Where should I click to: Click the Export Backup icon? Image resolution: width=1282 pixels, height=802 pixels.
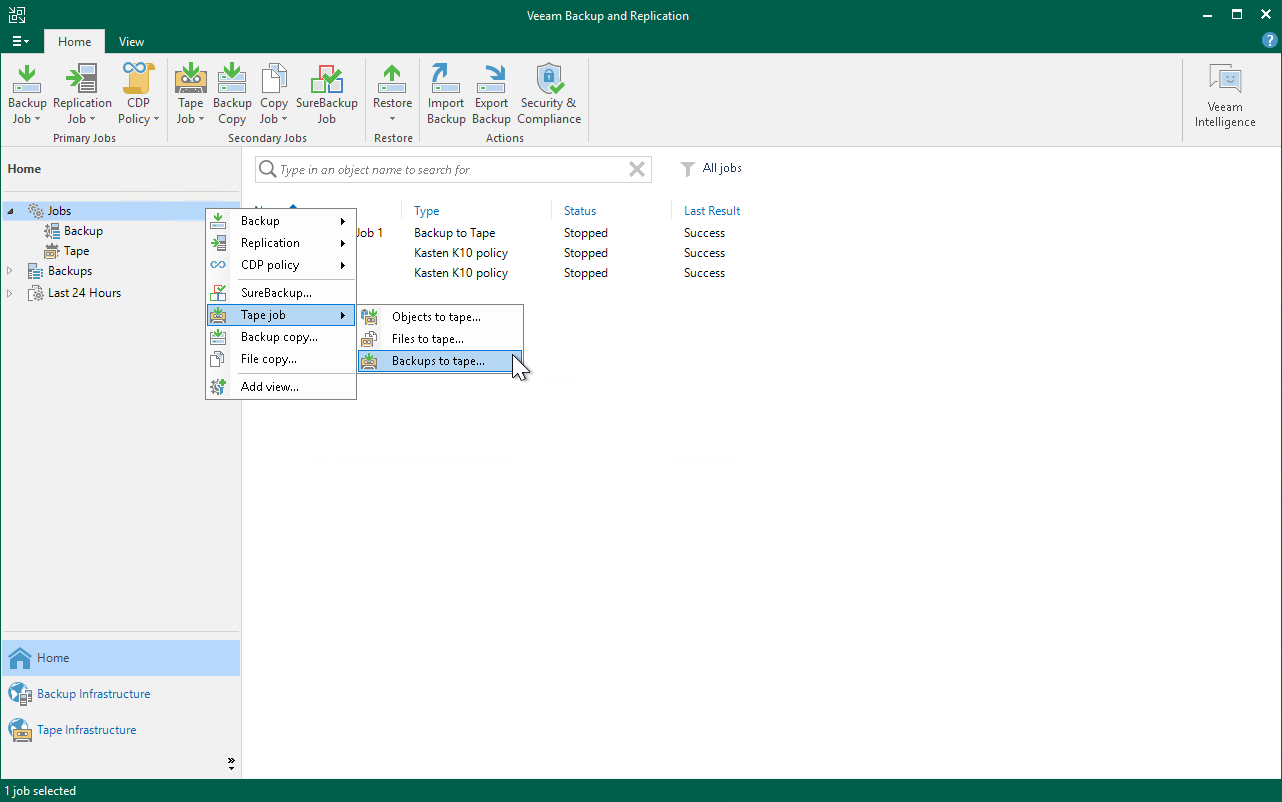coord(491,94)
